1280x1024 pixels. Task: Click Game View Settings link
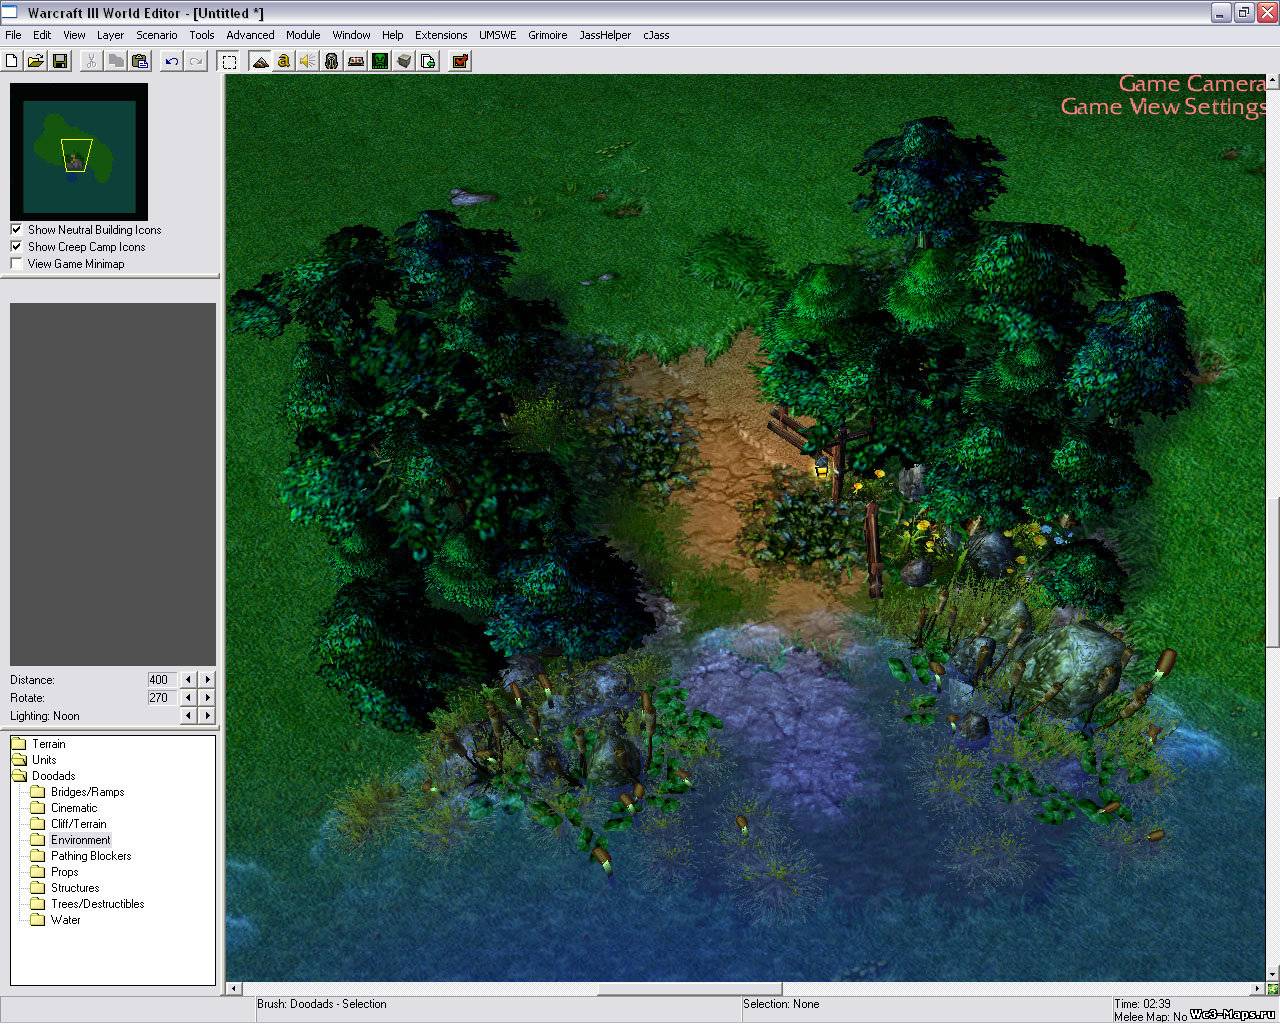coord(1163,107)
